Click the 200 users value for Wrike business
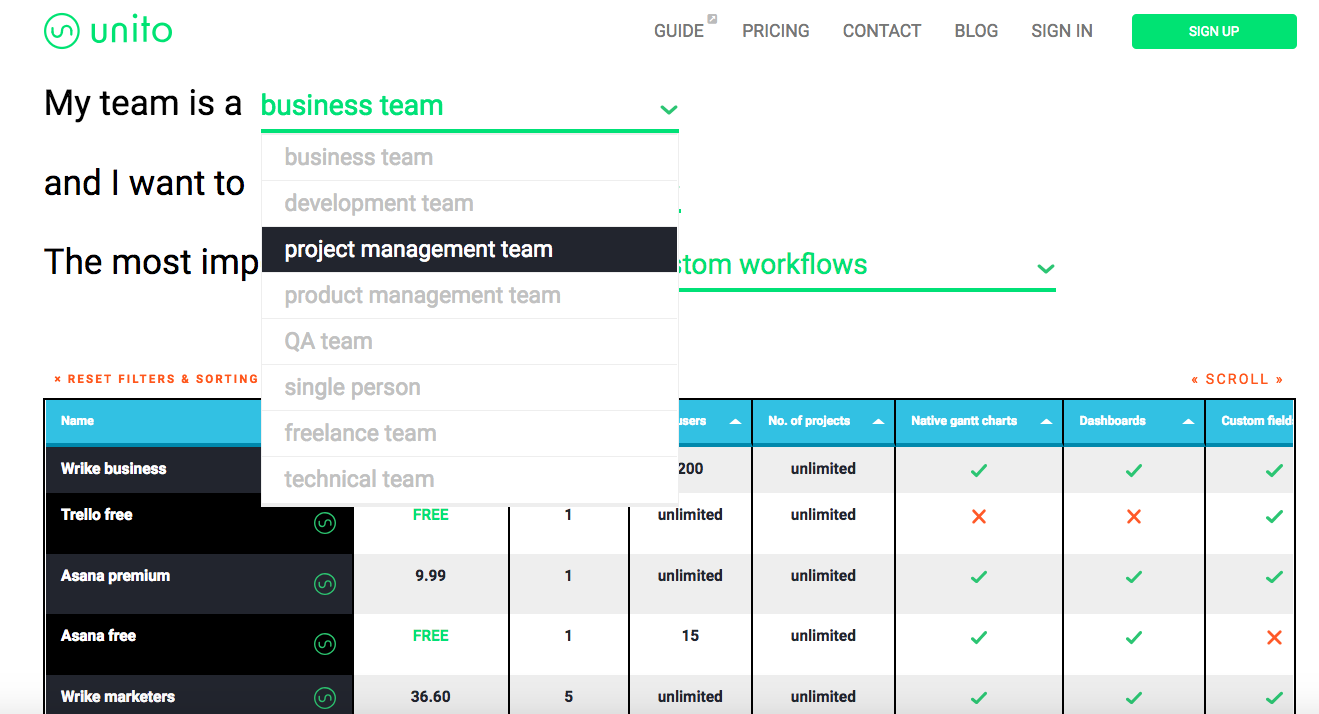The width and height of the screenshot is (1319, 714). pos(690,468)
